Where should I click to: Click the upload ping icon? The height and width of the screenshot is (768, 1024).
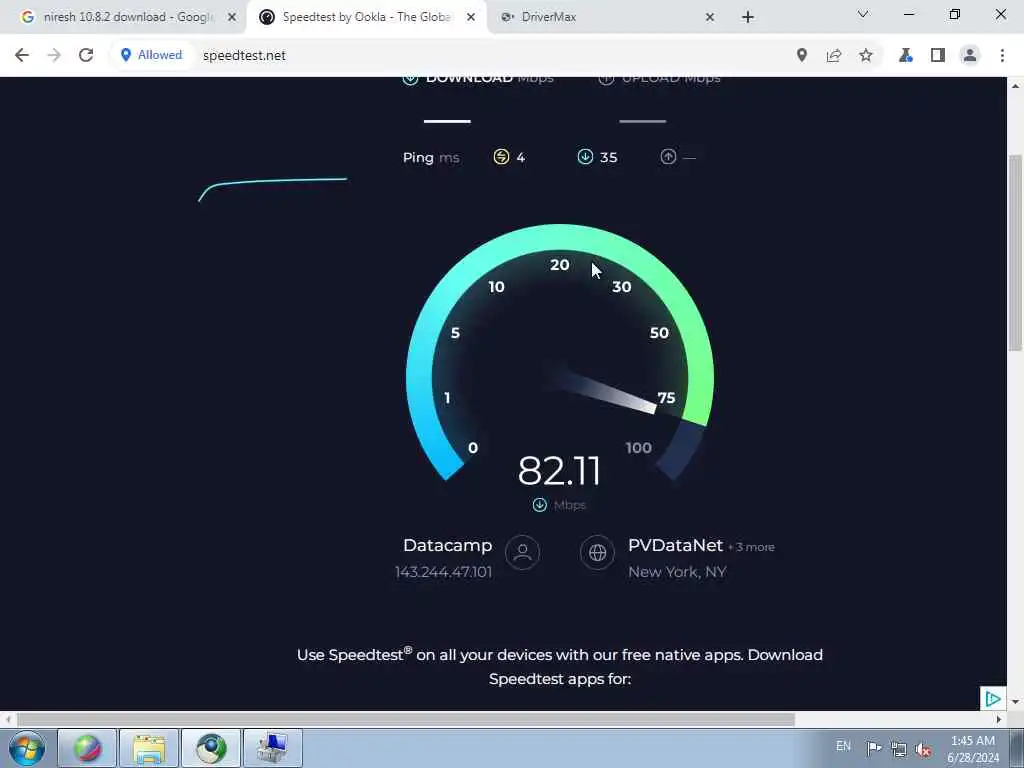point(668,157)
